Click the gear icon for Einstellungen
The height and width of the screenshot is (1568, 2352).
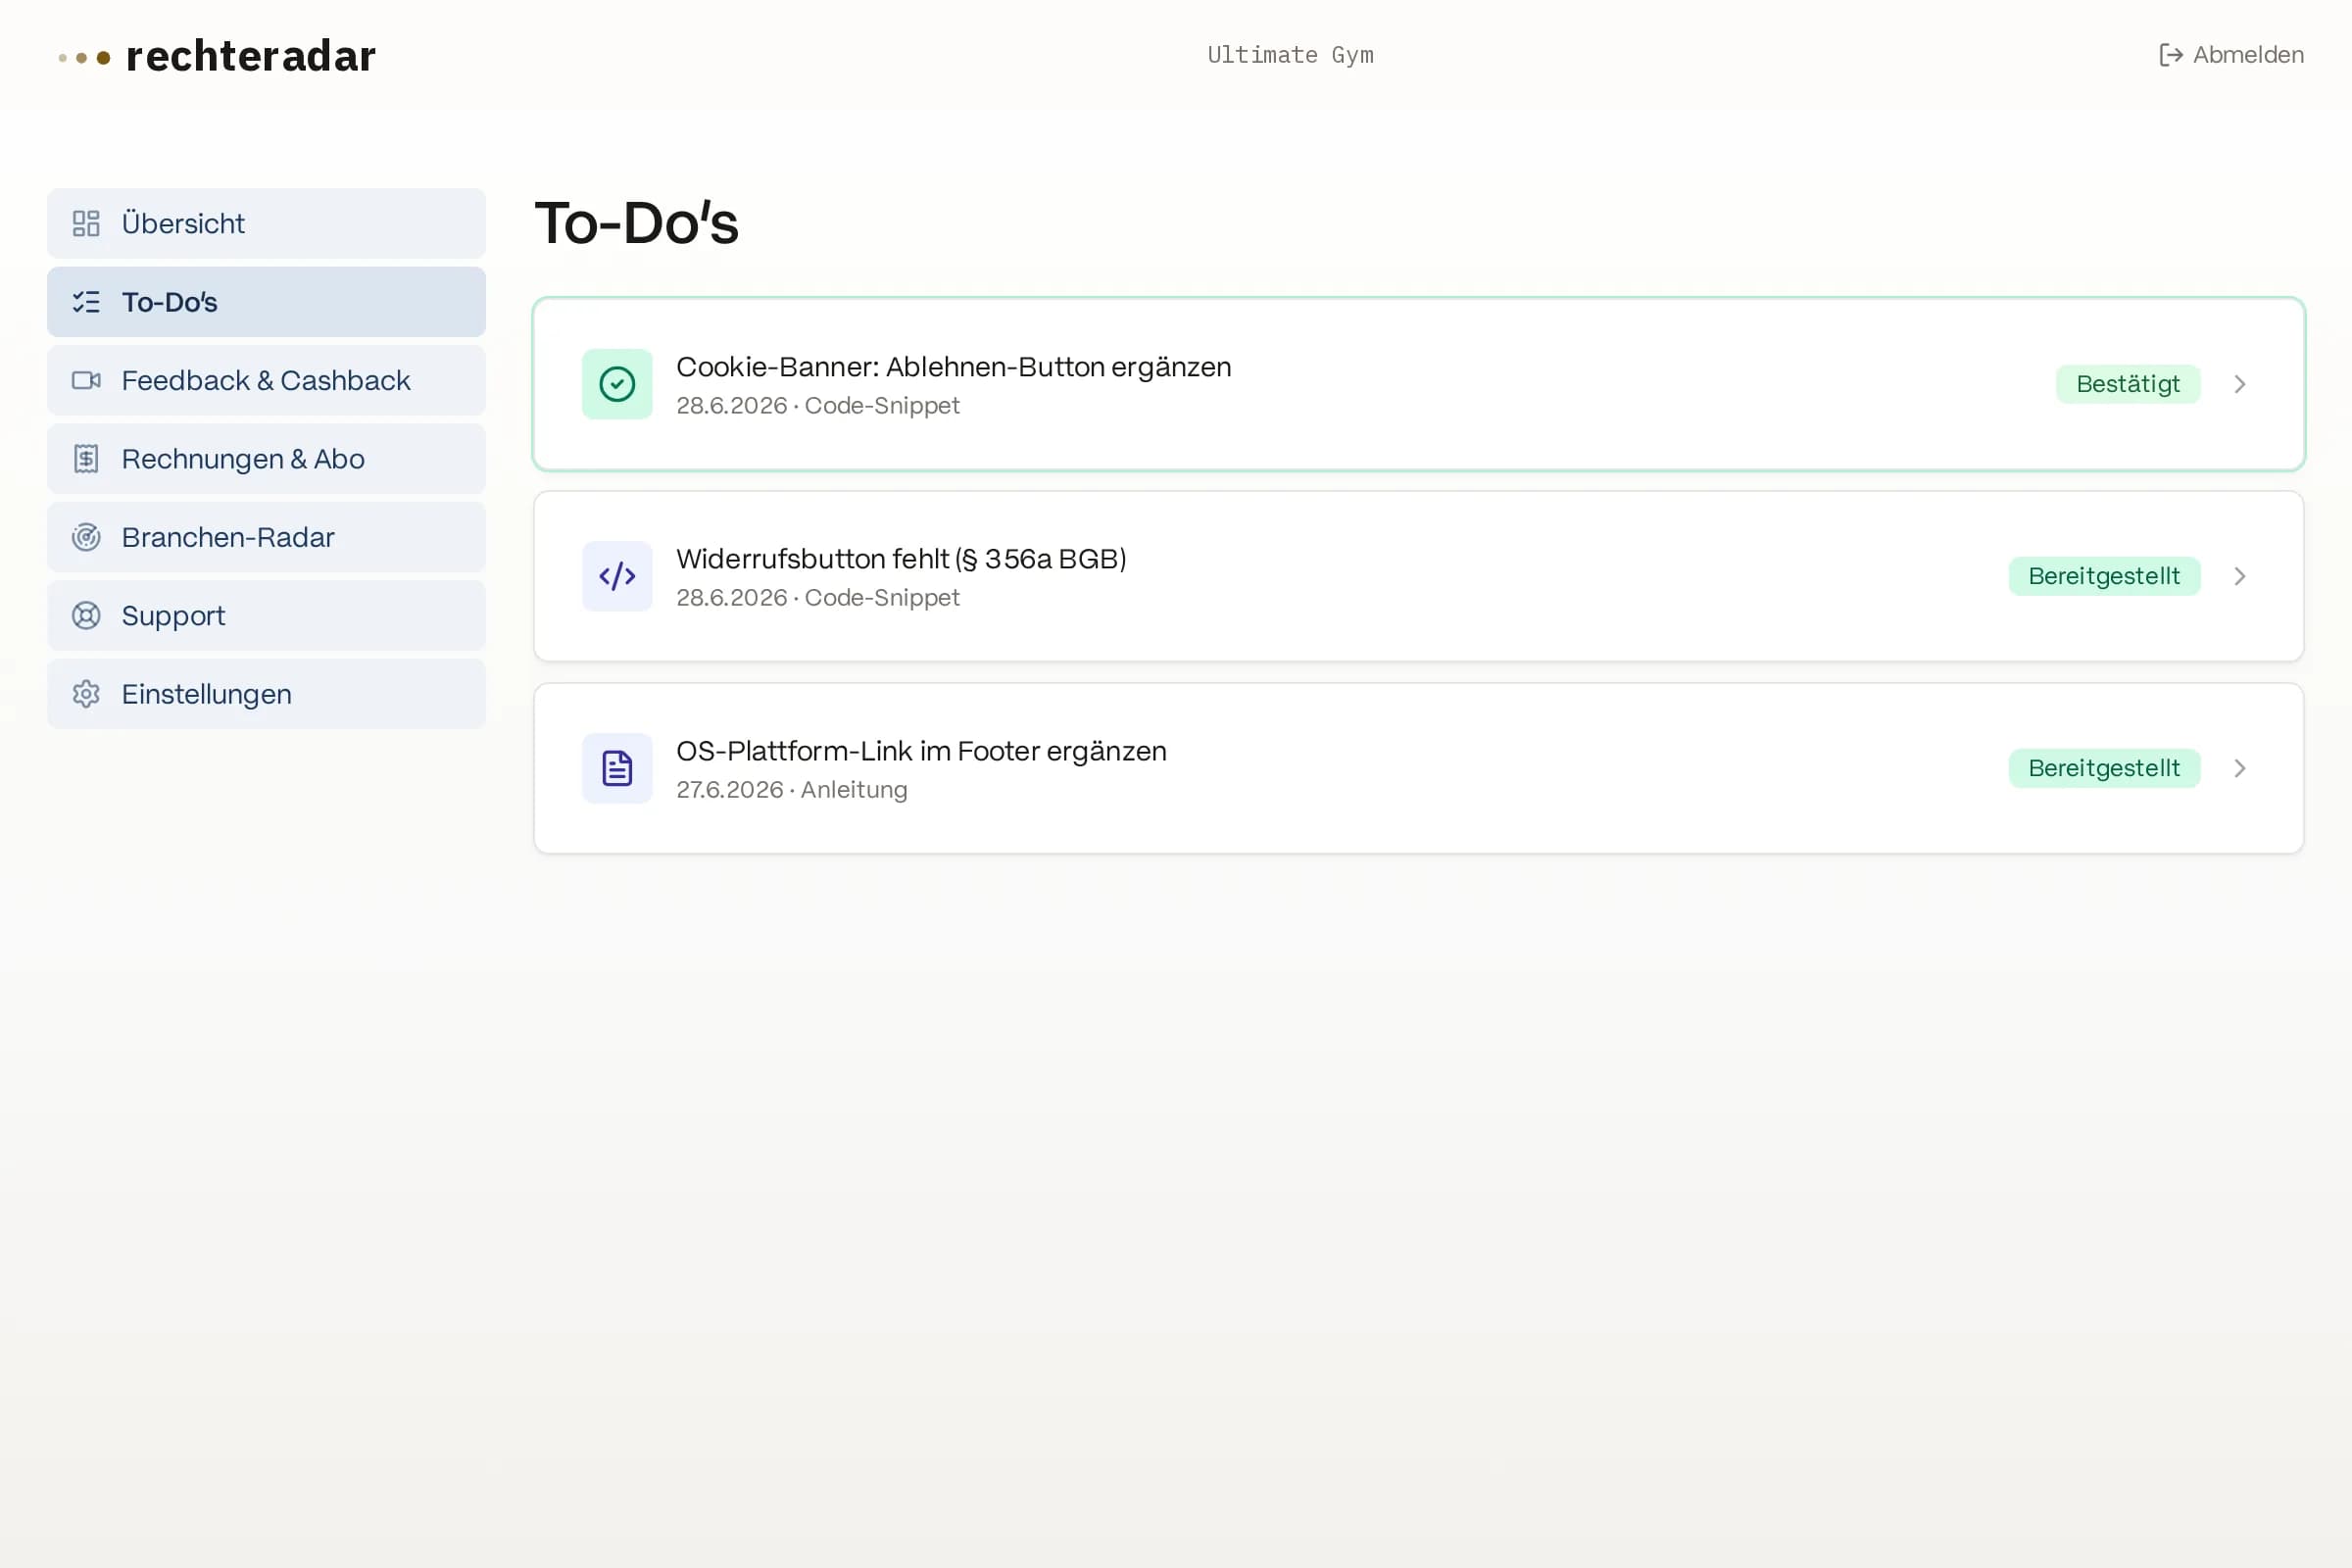[86, 694]
